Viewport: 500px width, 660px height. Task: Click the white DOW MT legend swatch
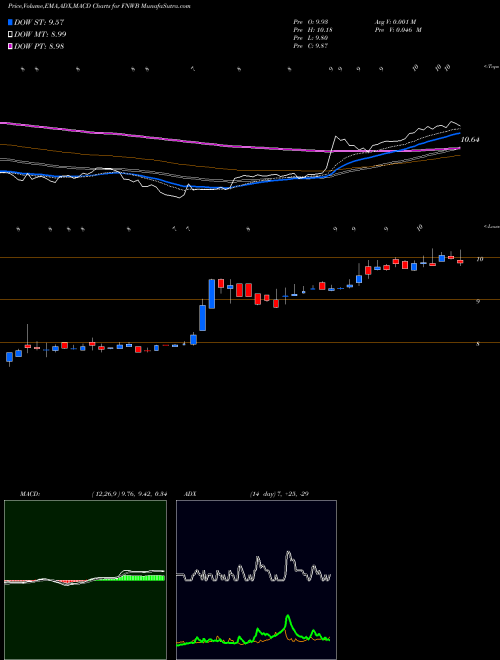11,35
